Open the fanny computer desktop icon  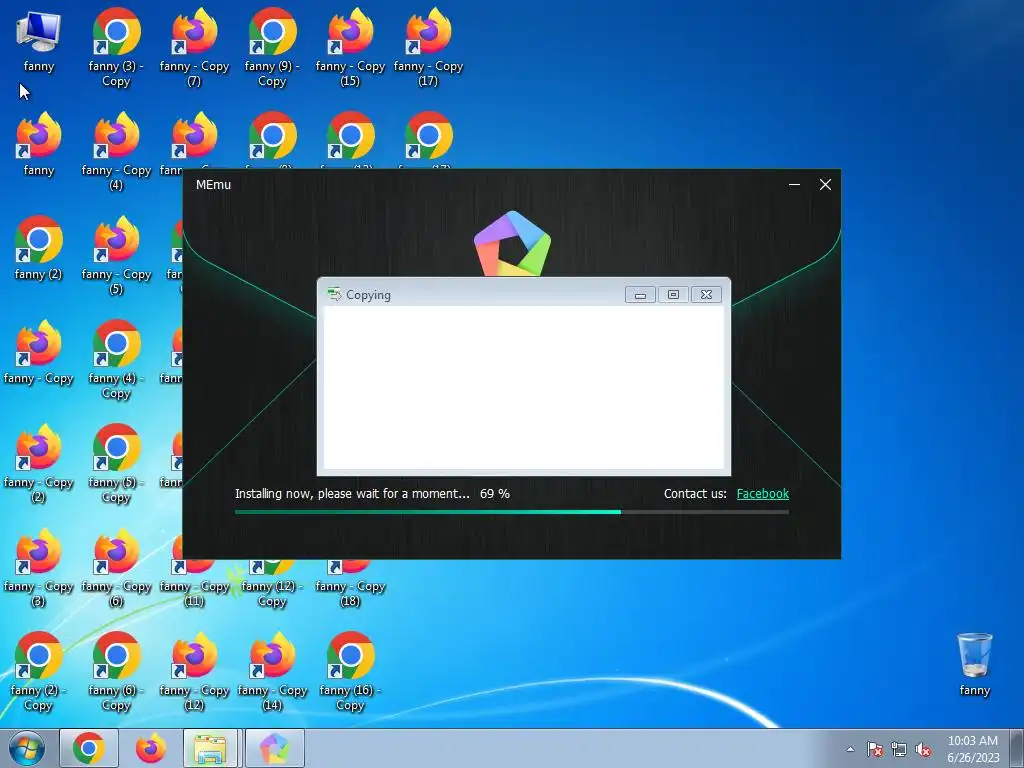39,40
